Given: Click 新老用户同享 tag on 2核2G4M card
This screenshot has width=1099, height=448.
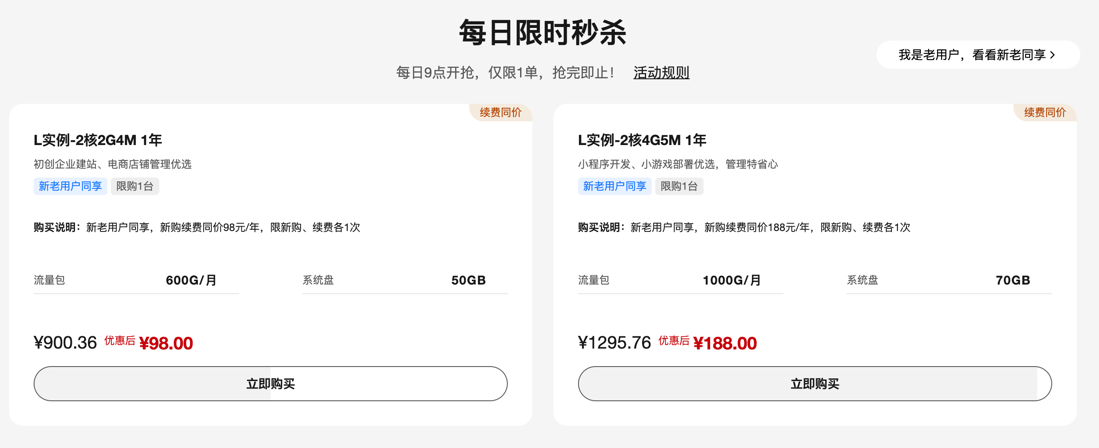Looking at the screenshot, I should coord(70,186).
